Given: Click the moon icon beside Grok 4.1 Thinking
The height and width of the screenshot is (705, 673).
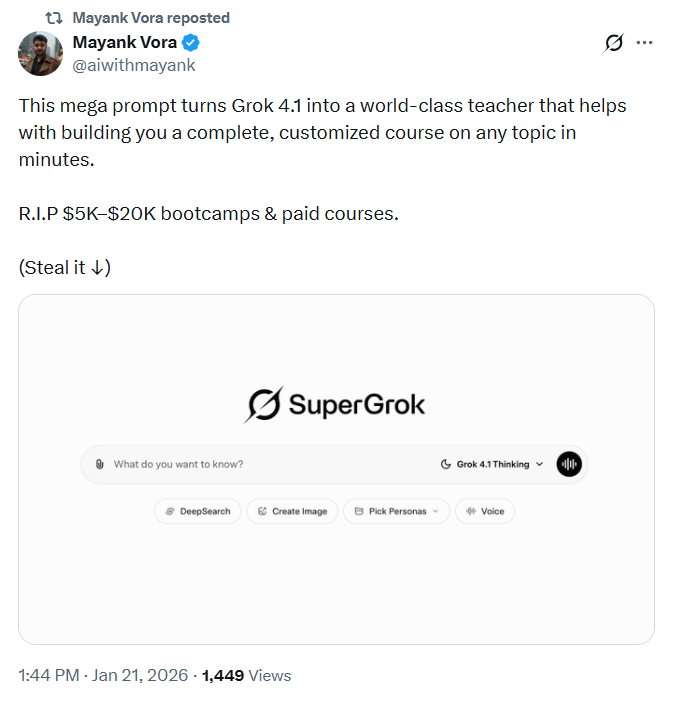Looking at the screenshot, I should pyautogui.click(x=446, y=464).
